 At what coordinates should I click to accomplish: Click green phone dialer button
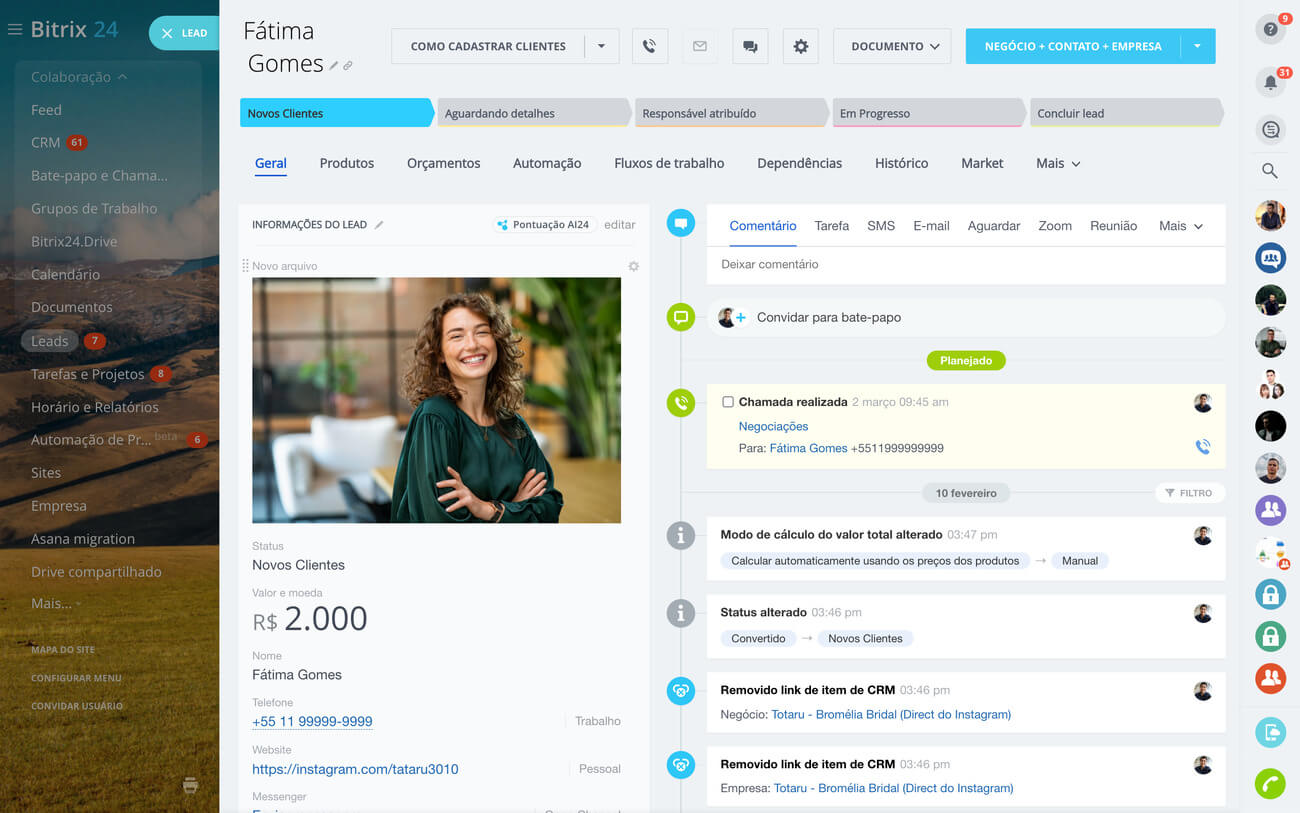click(1270, 783)
